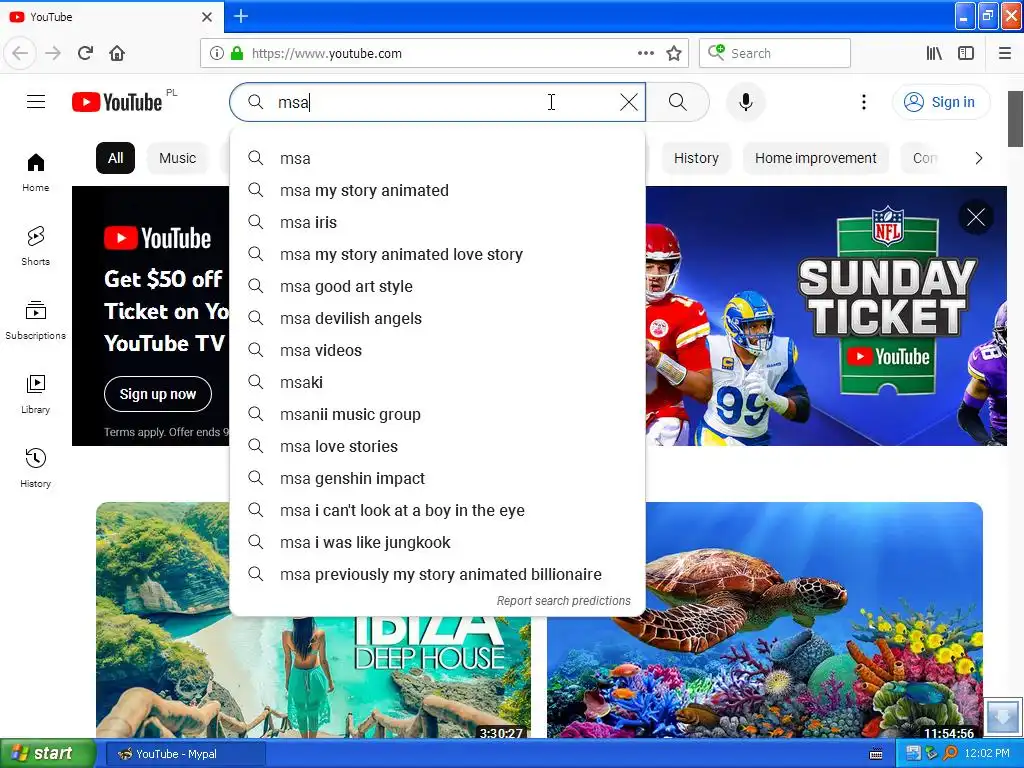Open YouTube settings three-dot menu

click(863, 102)
